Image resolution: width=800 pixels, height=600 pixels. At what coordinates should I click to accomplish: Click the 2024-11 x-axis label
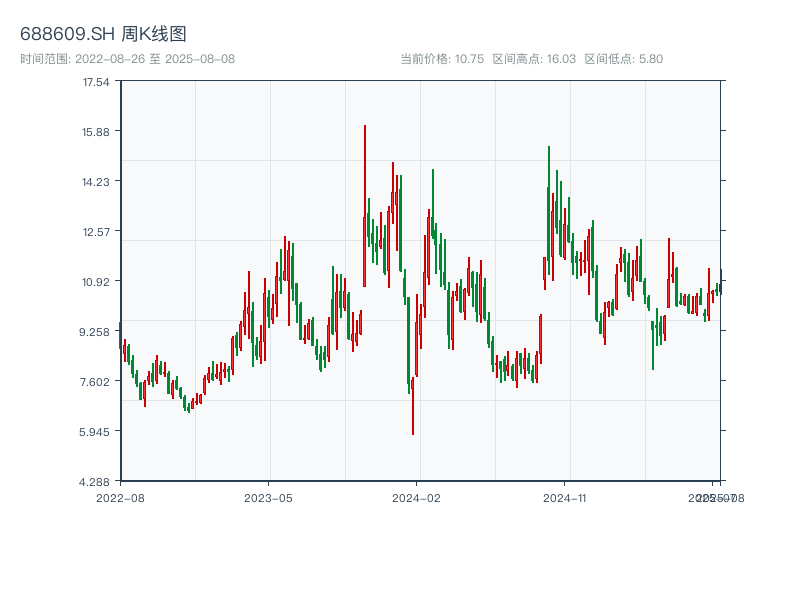[x=564, y=498]
